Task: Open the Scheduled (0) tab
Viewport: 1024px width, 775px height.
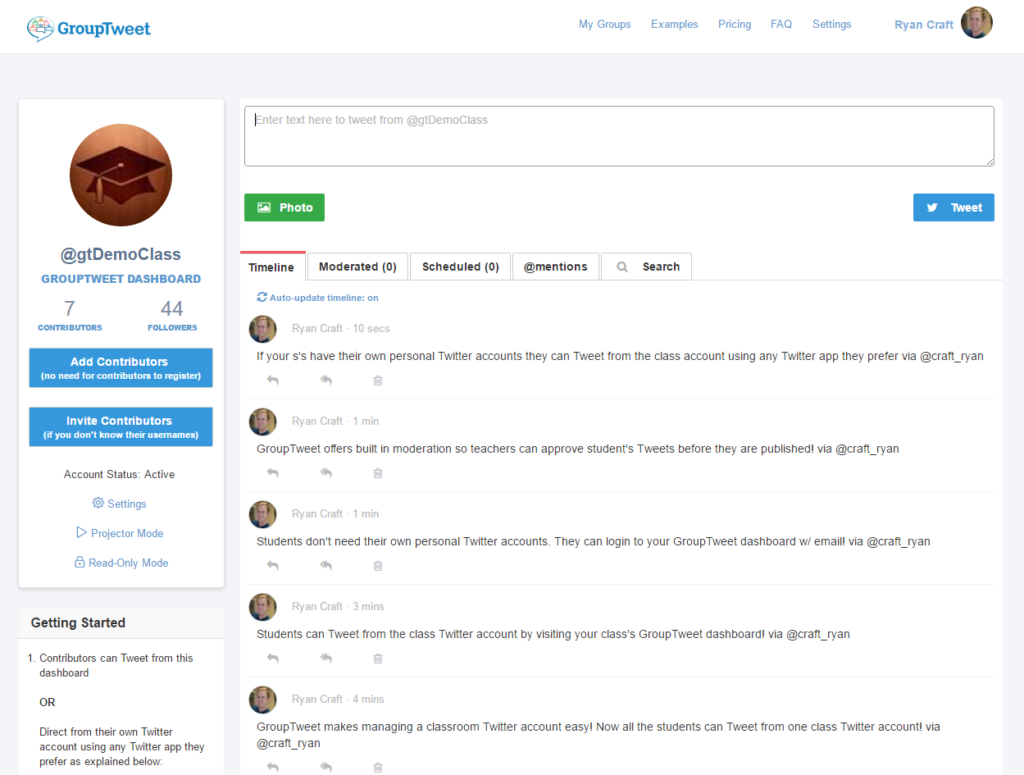Action: coord(460,266)
